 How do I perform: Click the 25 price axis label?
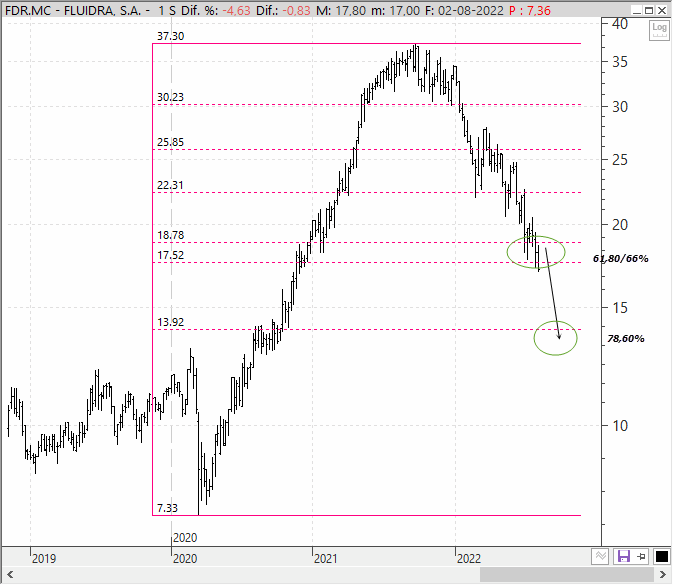coord(620,161)
